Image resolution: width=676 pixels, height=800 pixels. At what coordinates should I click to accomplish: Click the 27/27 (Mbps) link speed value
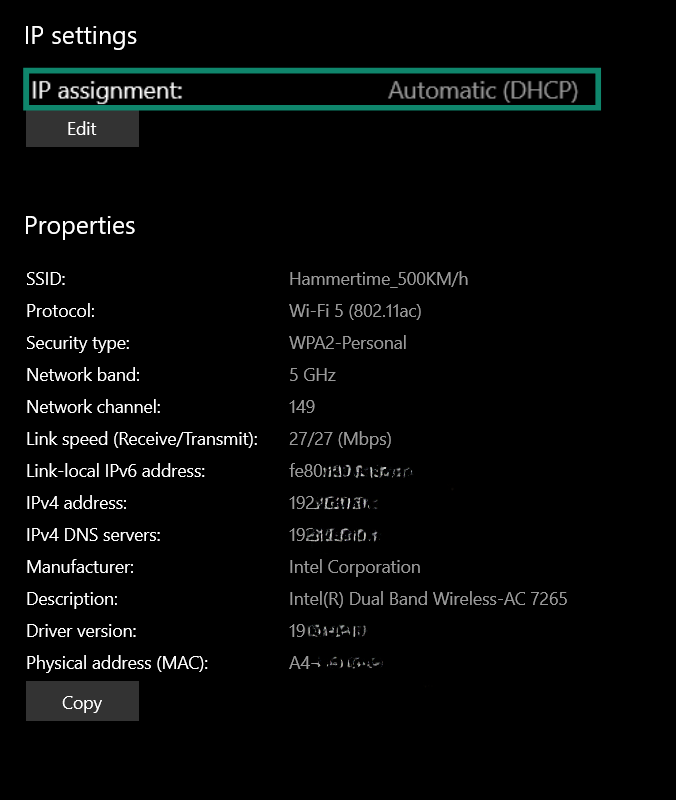pyautogui.click(x=340, y=439)
